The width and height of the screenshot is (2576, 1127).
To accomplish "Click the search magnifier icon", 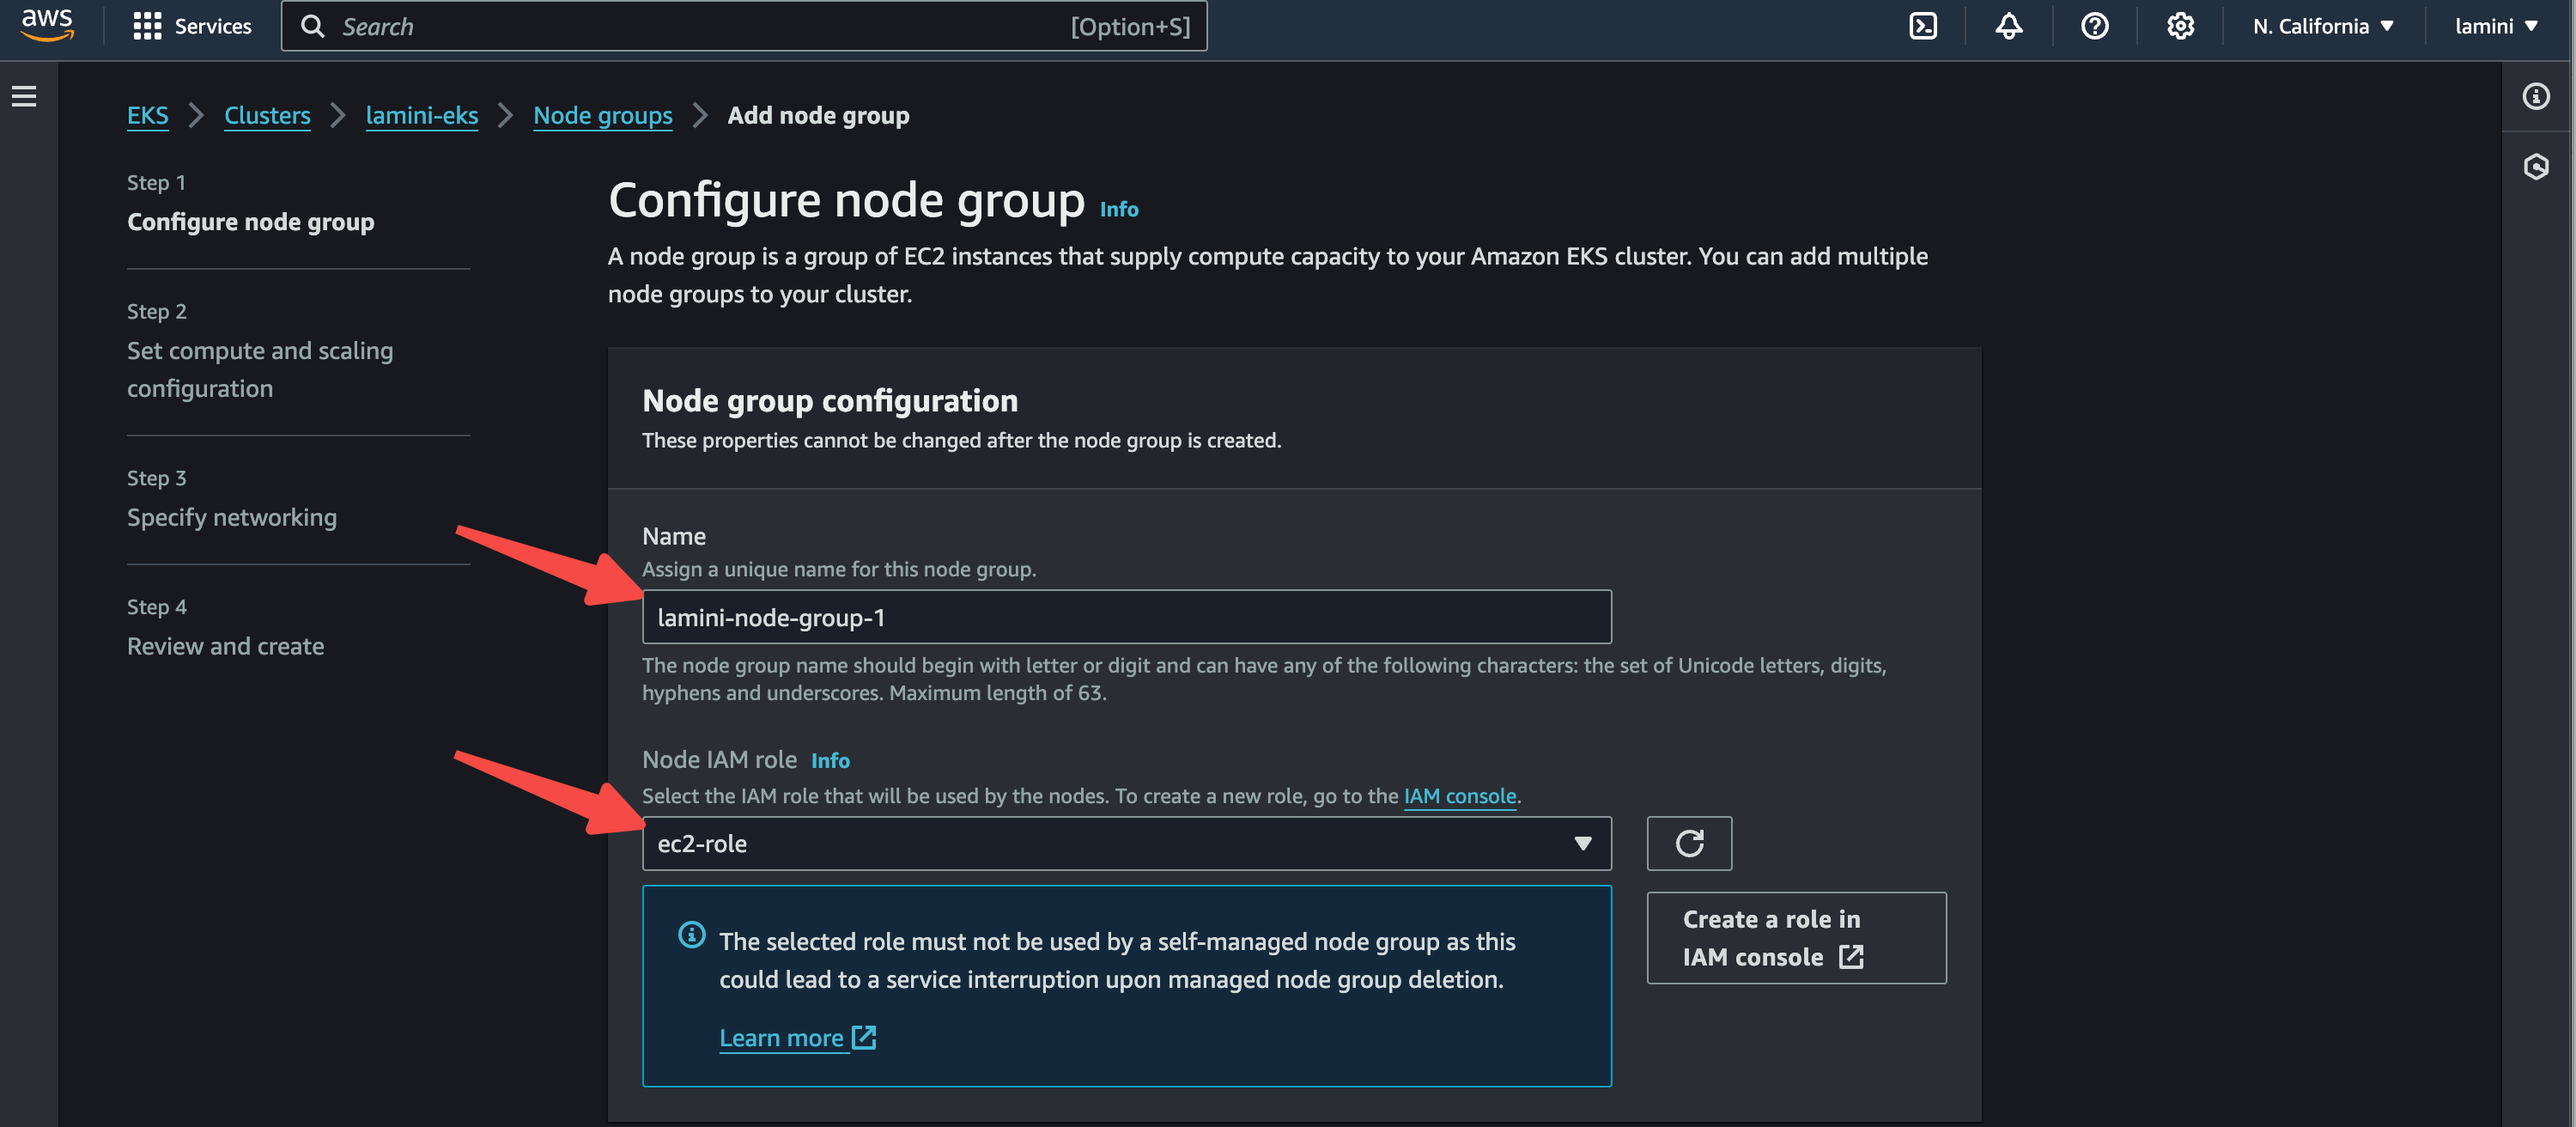I will coord(313,26).
